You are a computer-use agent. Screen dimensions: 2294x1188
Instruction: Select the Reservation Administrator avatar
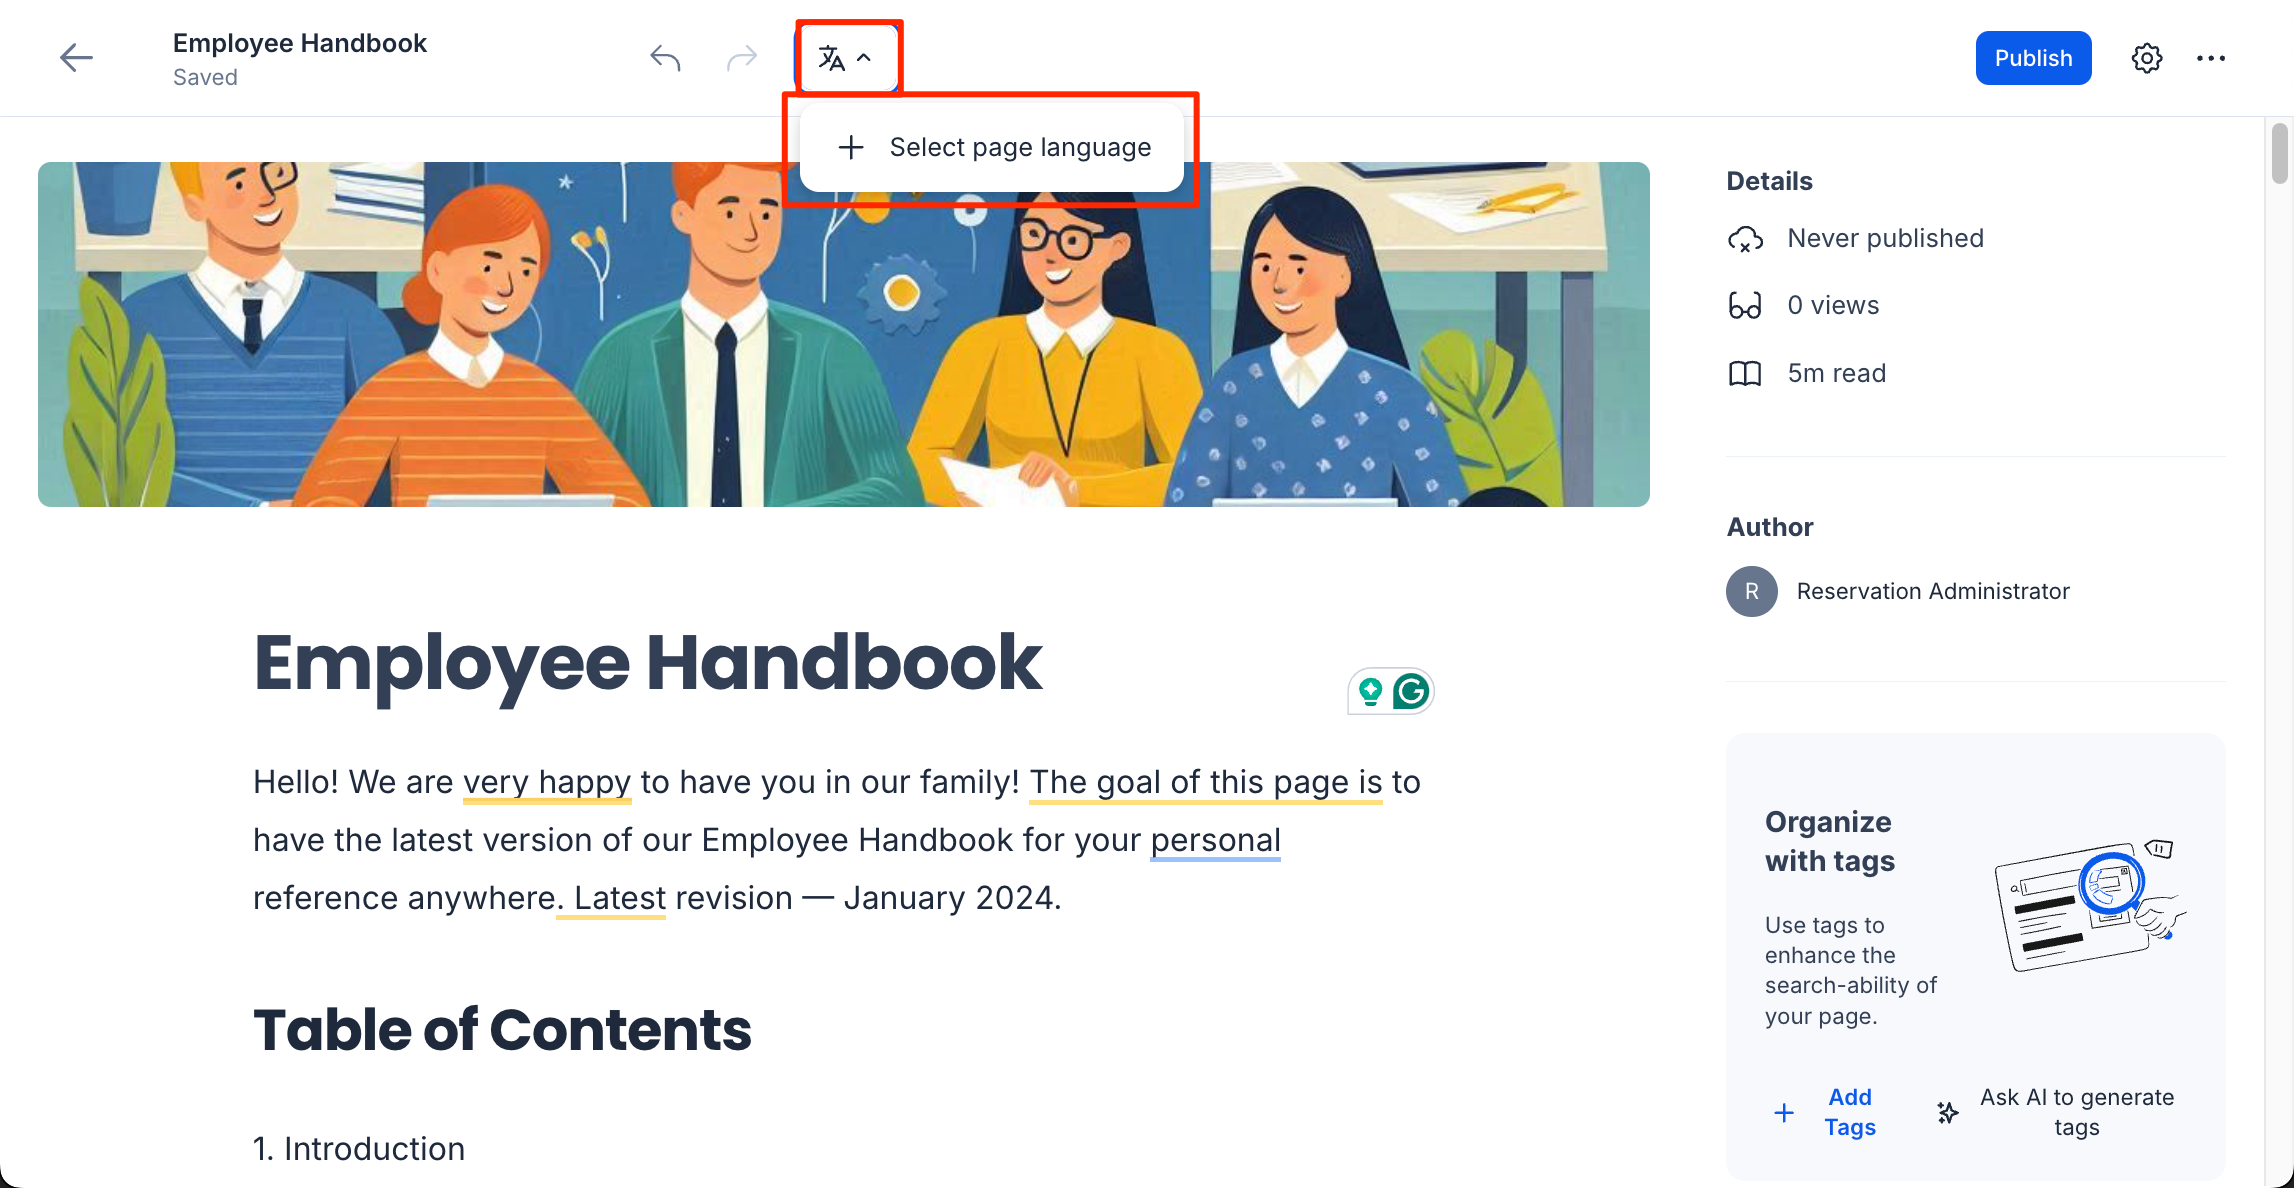click(1752, 591)
